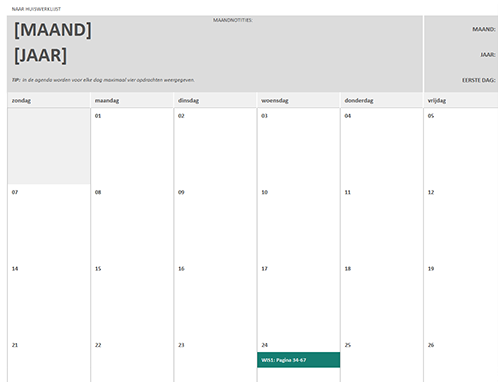498x382 pixels.
Task: Click the greyed empty Sunday cell
Action: click(x=49, y=146)
